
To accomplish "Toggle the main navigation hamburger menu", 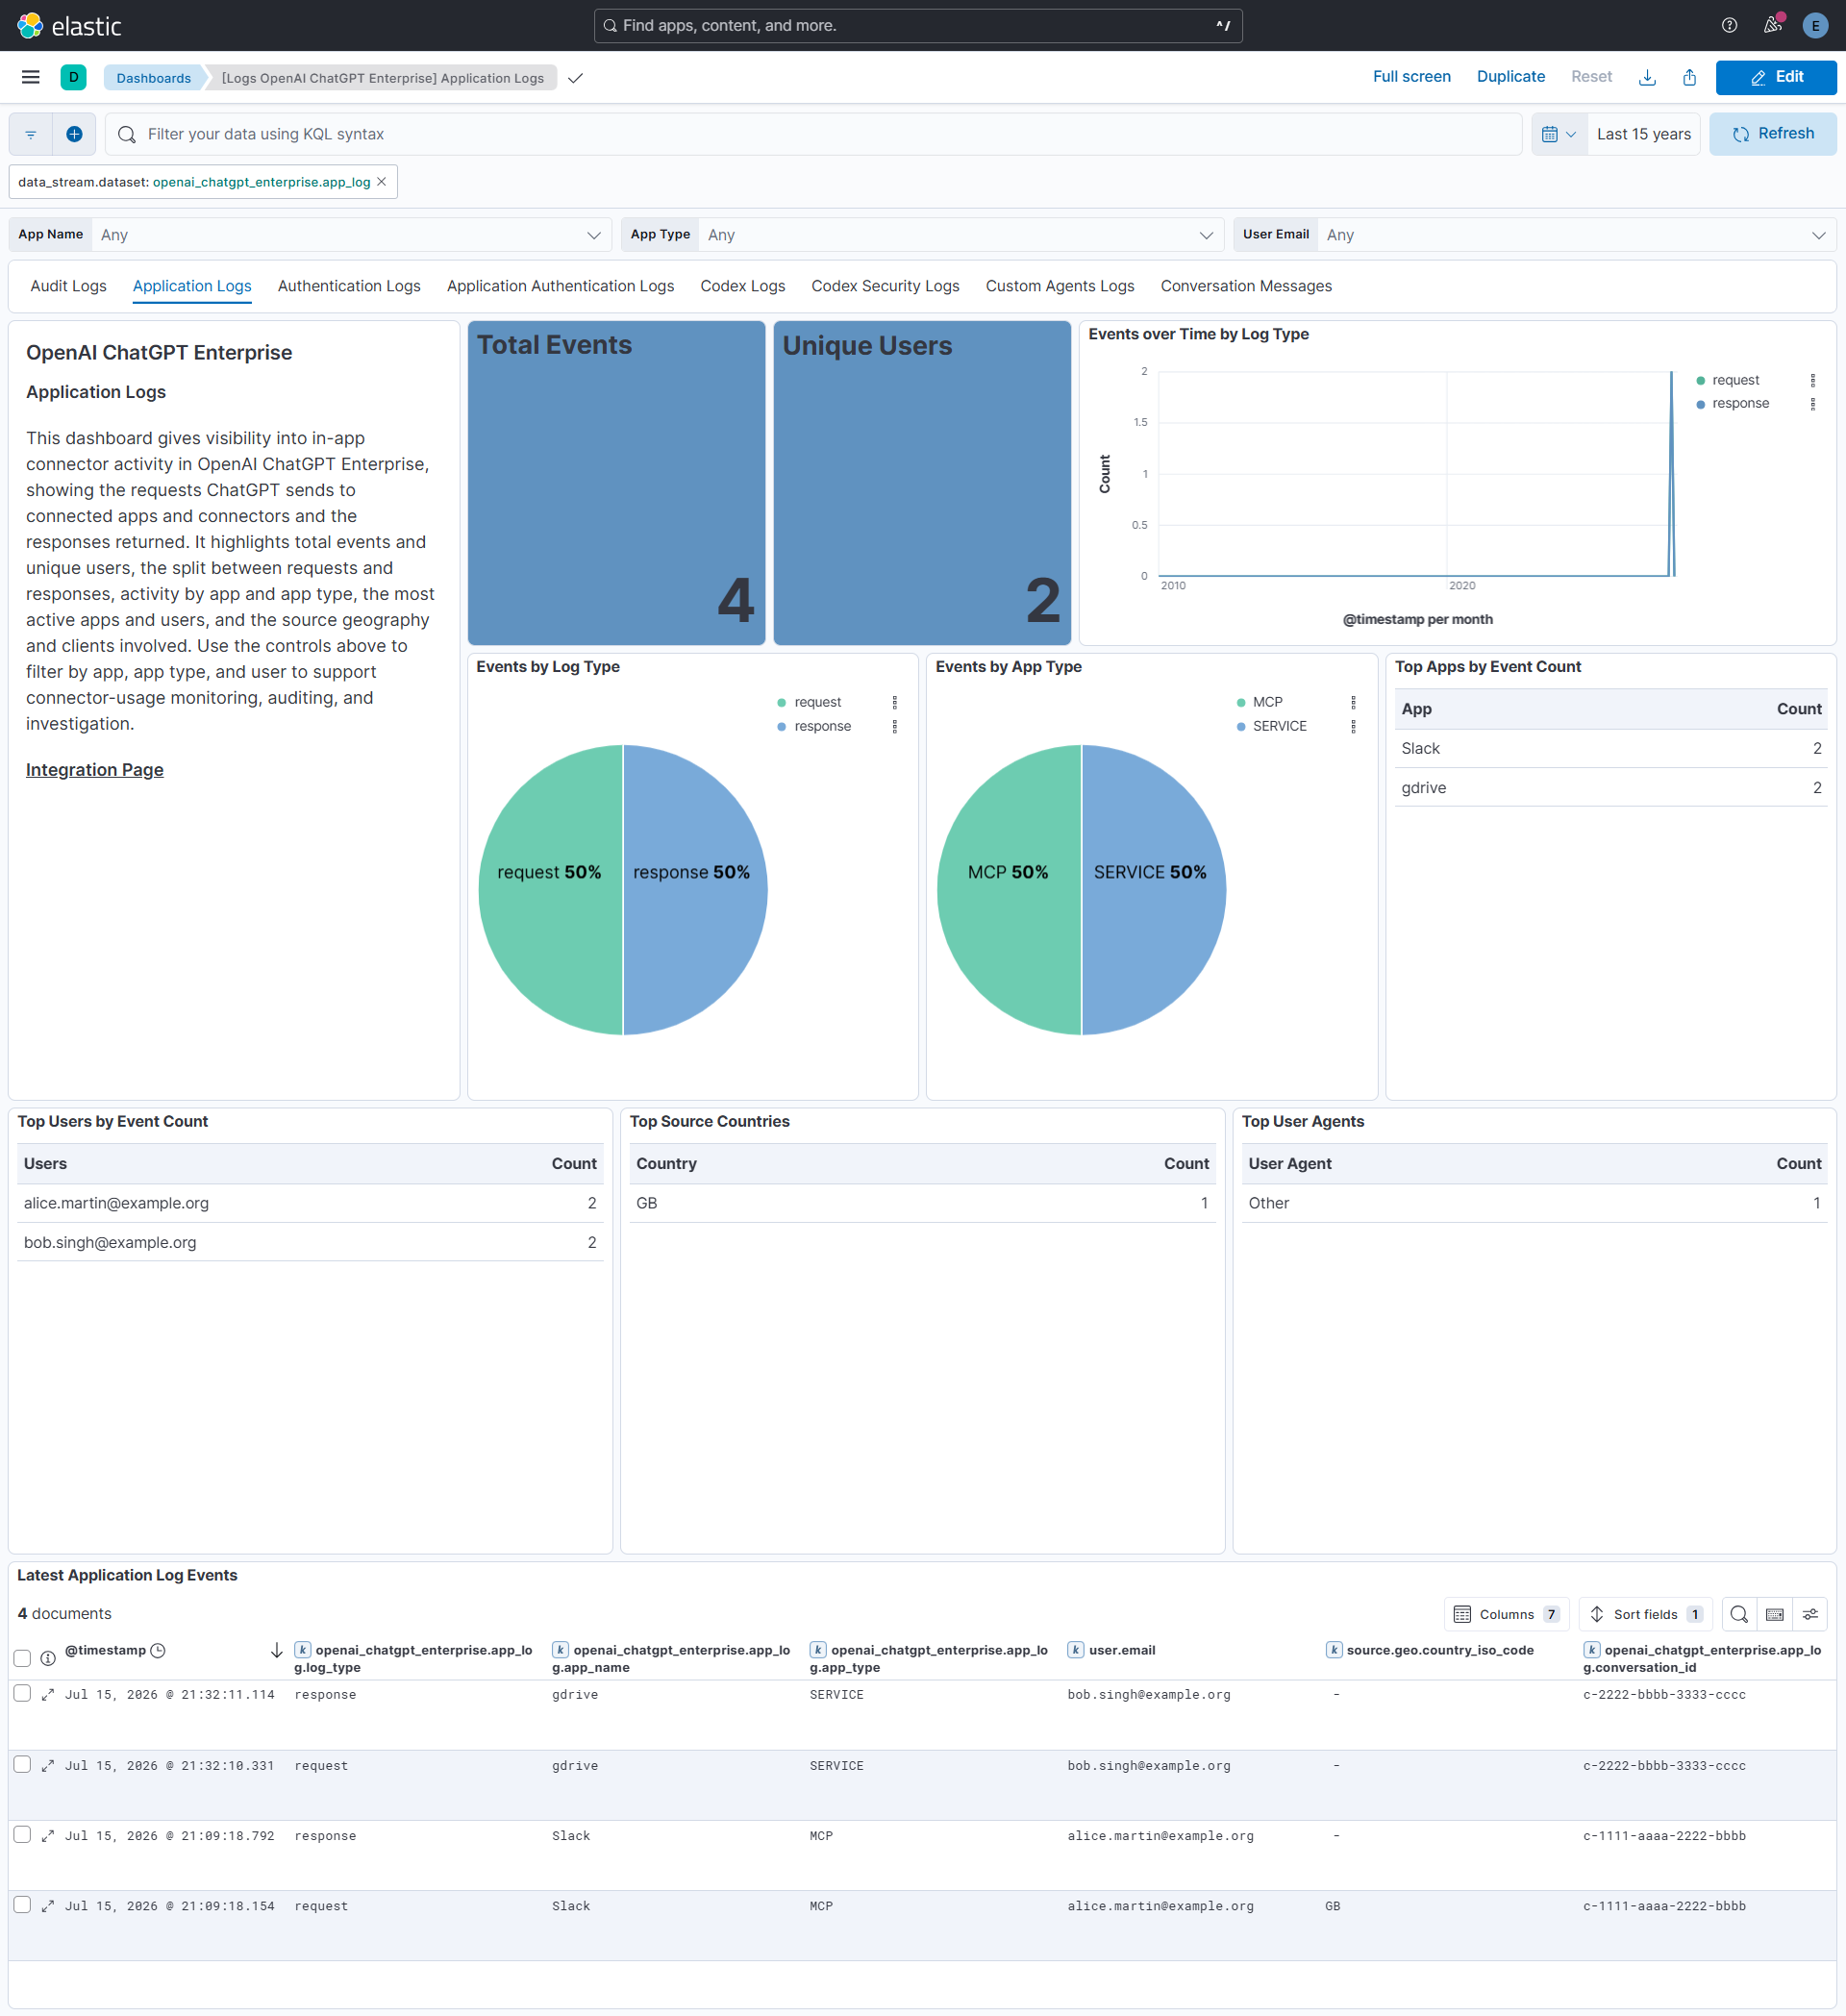I will click(31, 77).
